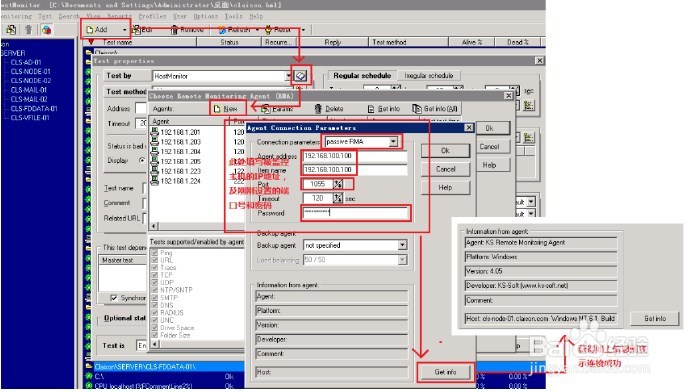Open the Tools menu
This screenshot has height=392, width=690.
234,16
